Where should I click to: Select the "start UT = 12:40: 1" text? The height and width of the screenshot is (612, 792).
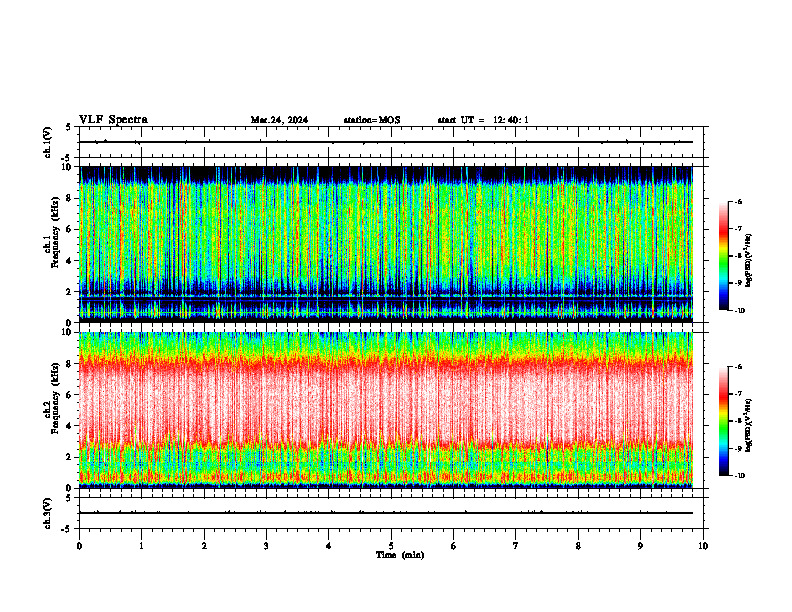tap(483, 120)
